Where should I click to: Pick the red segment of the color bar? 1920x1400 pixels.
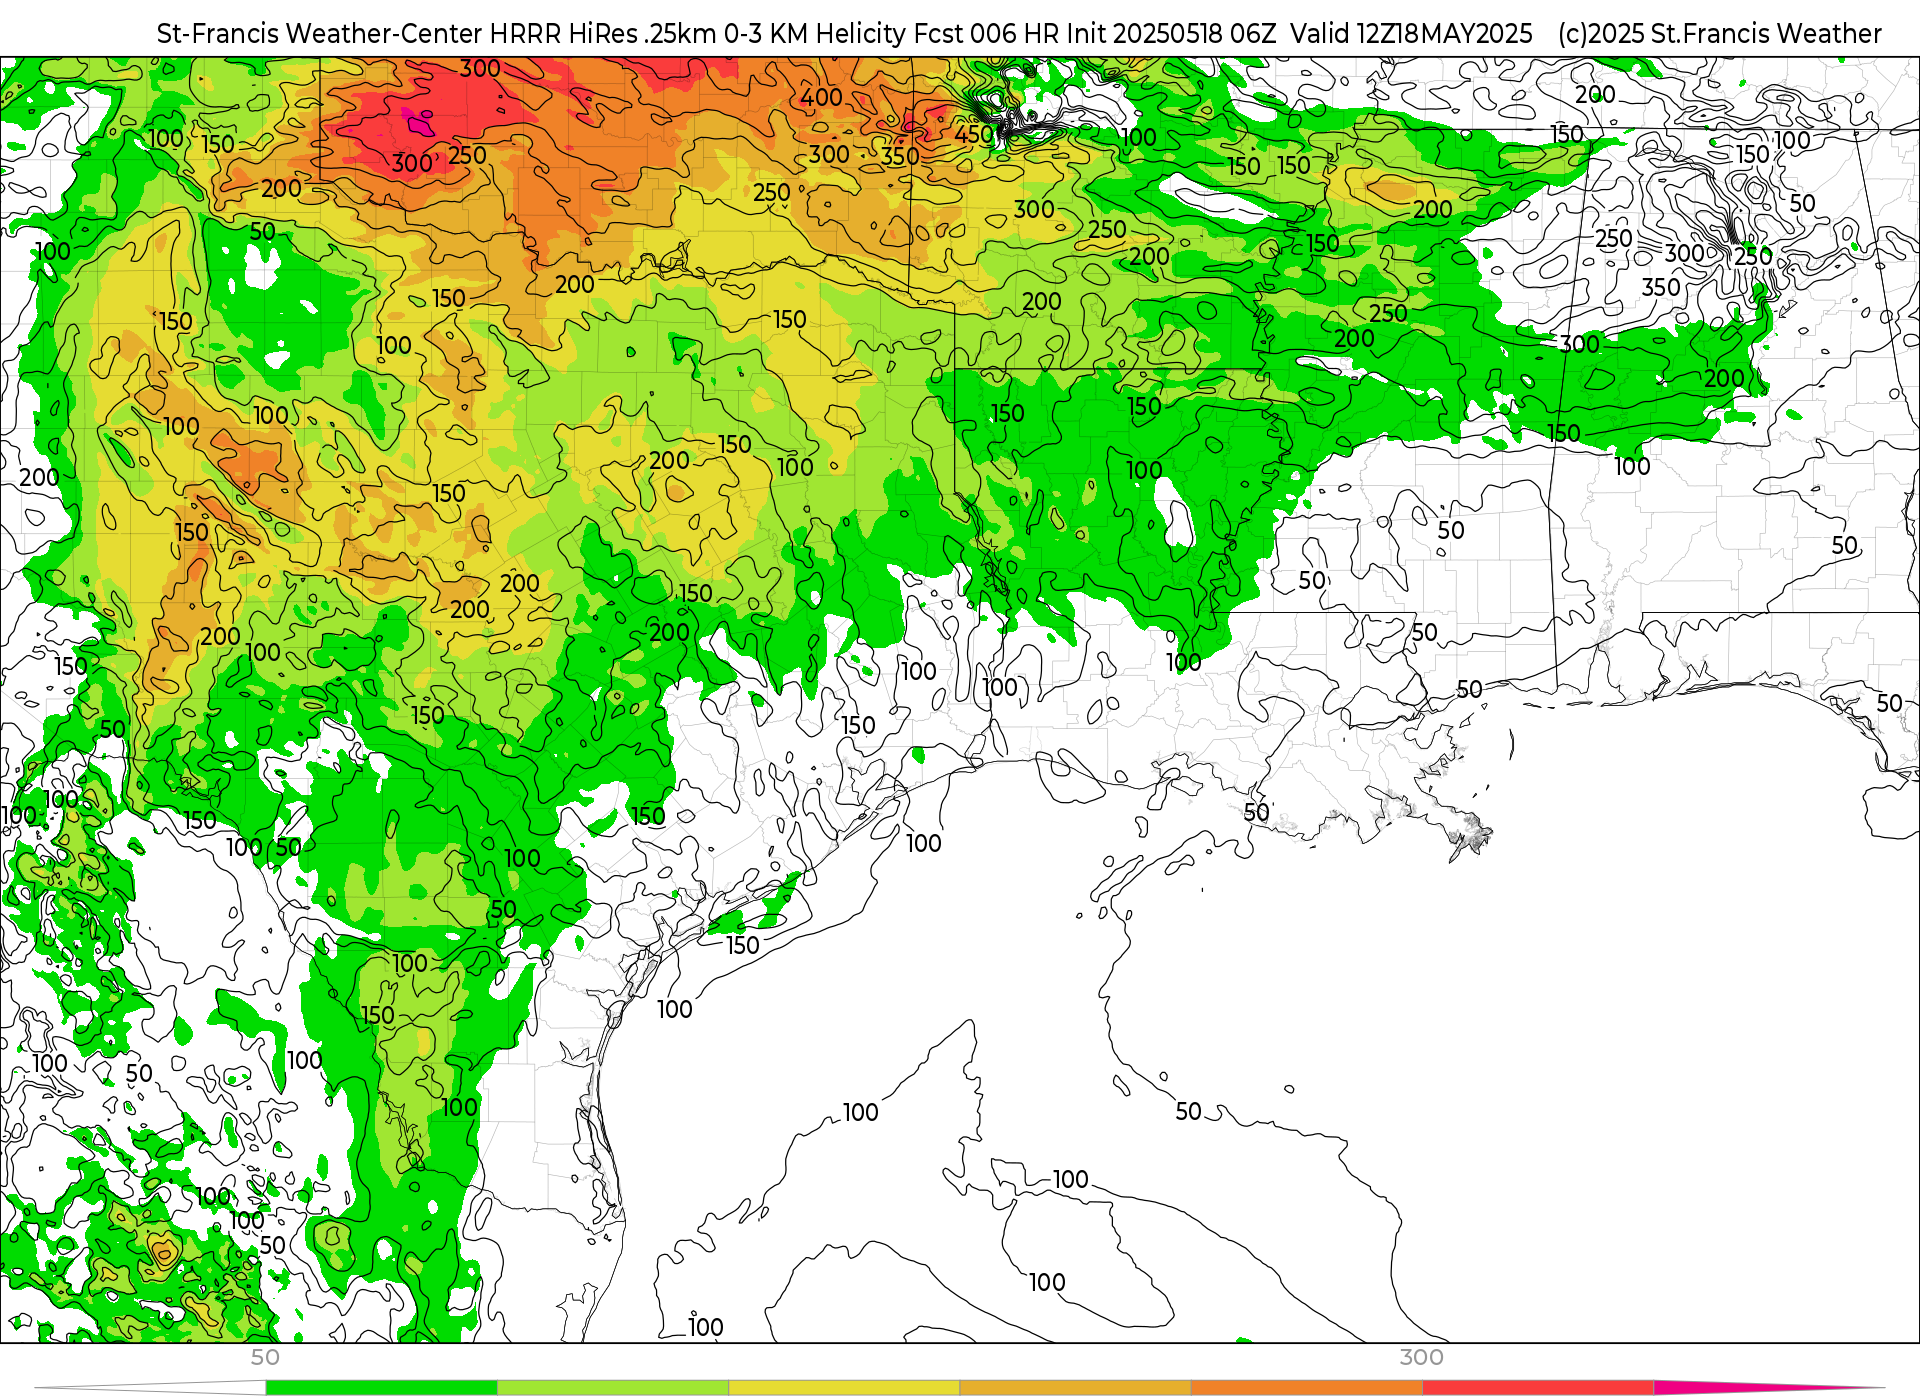pyautogui.click(x=1538, y=1388)
